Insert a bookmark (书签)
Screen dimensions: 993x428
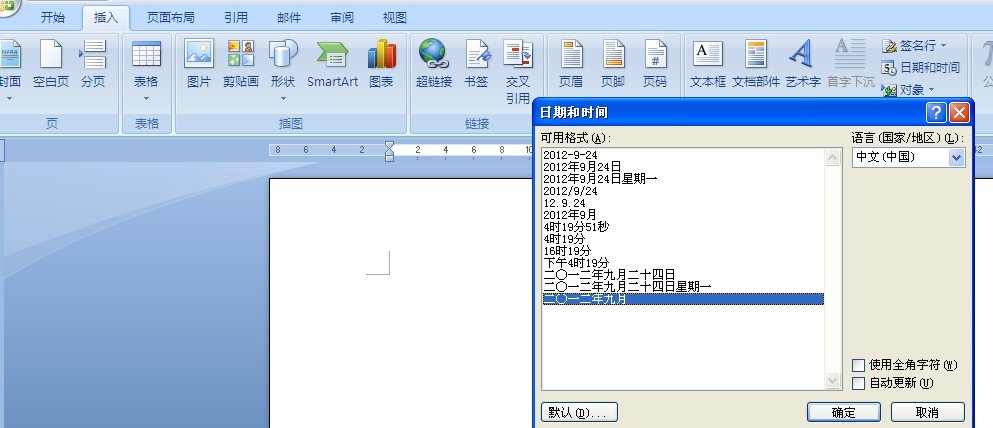tap(476, 63)
